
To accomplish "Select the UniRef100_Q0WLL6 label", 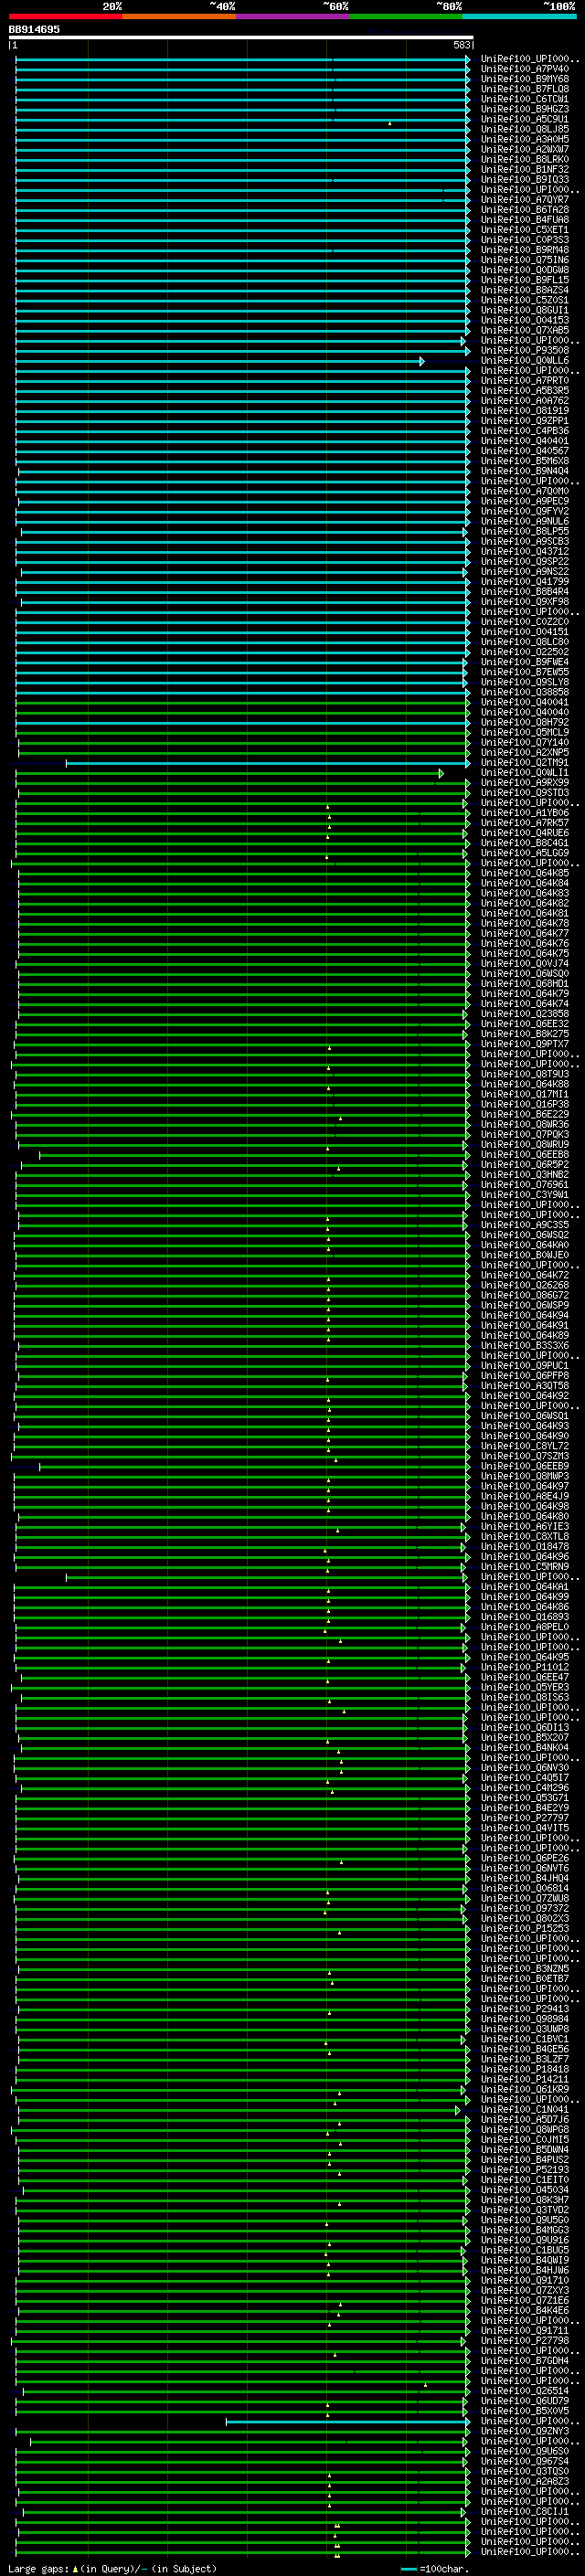I will (525, 360).
